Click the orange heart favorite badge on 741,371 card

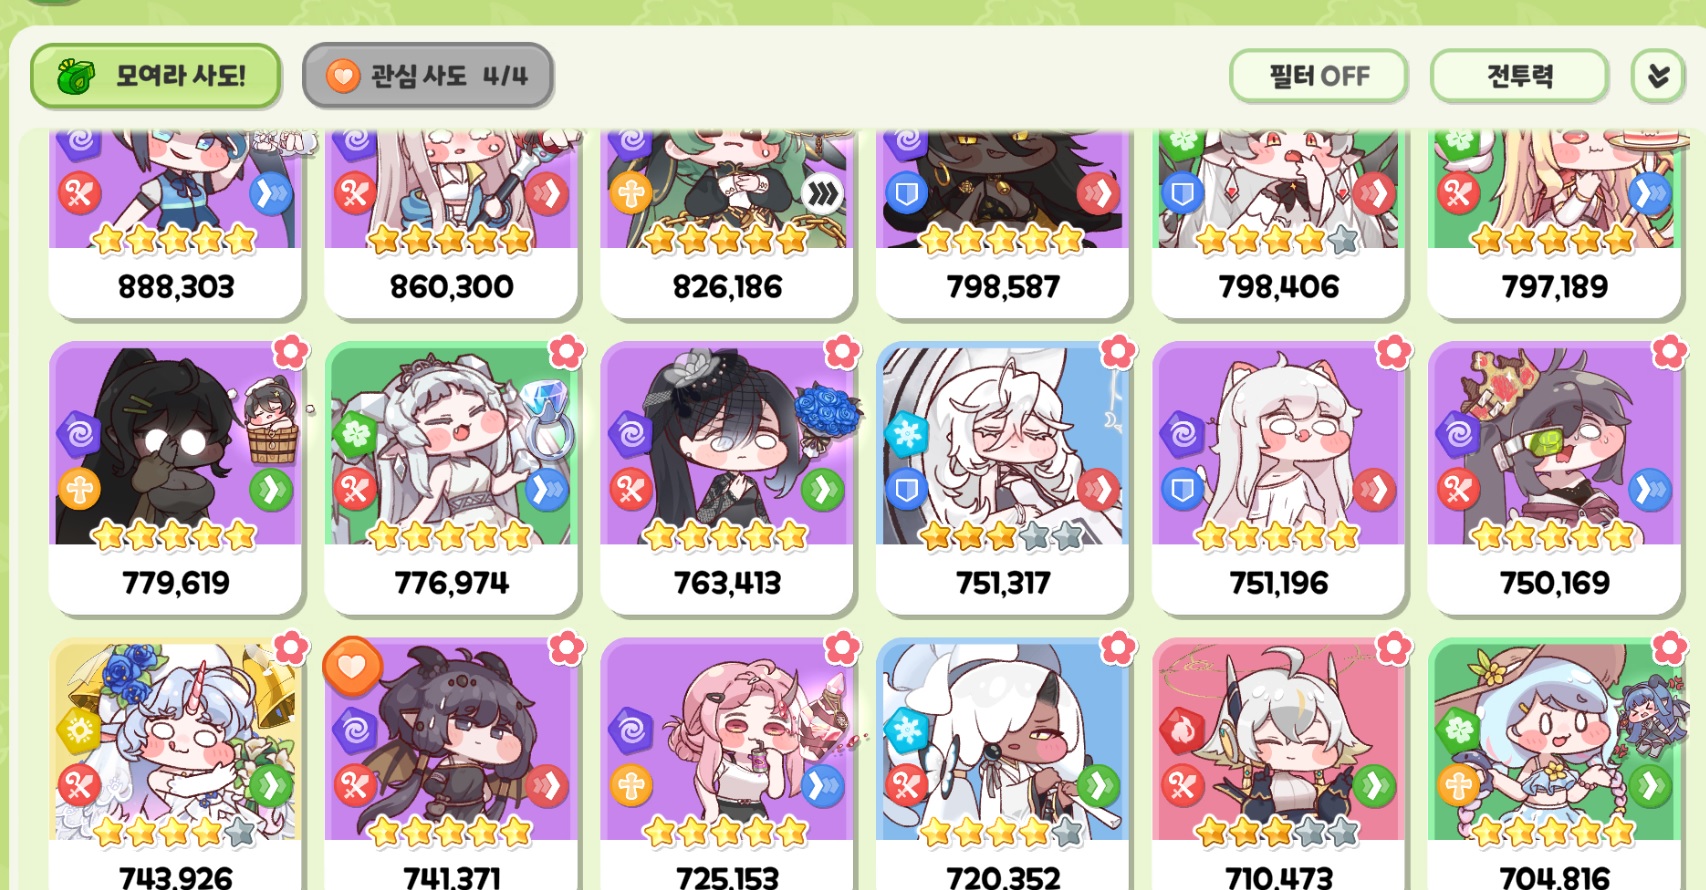(x=352, y=667)
